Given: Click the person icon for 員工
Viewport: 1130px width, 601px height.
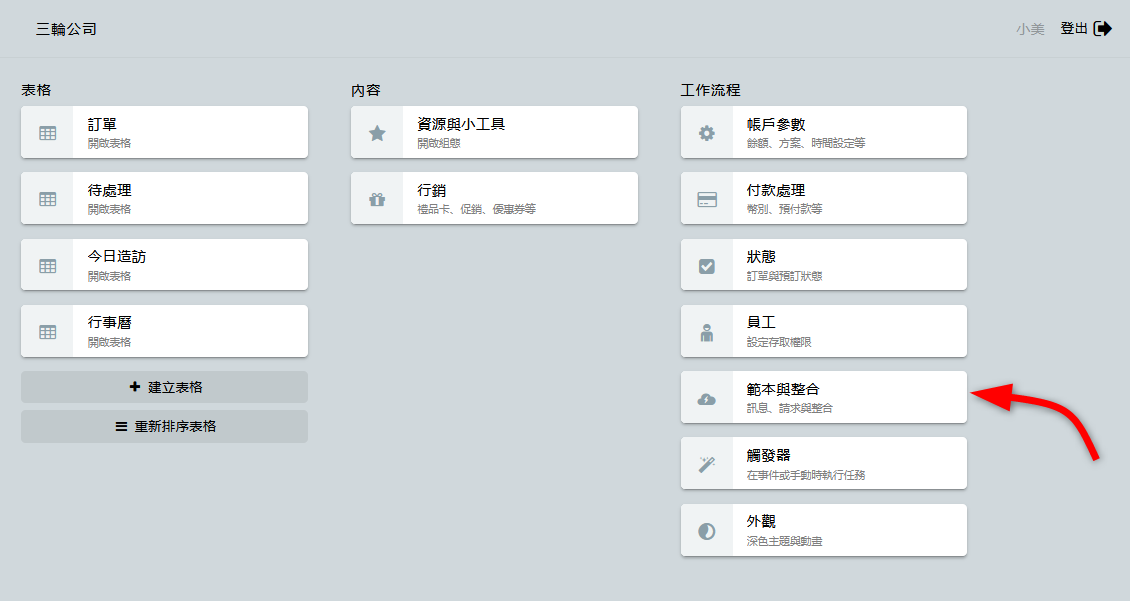Looking at the screenshot, I should pyautogui.click(x=707, y=332).
